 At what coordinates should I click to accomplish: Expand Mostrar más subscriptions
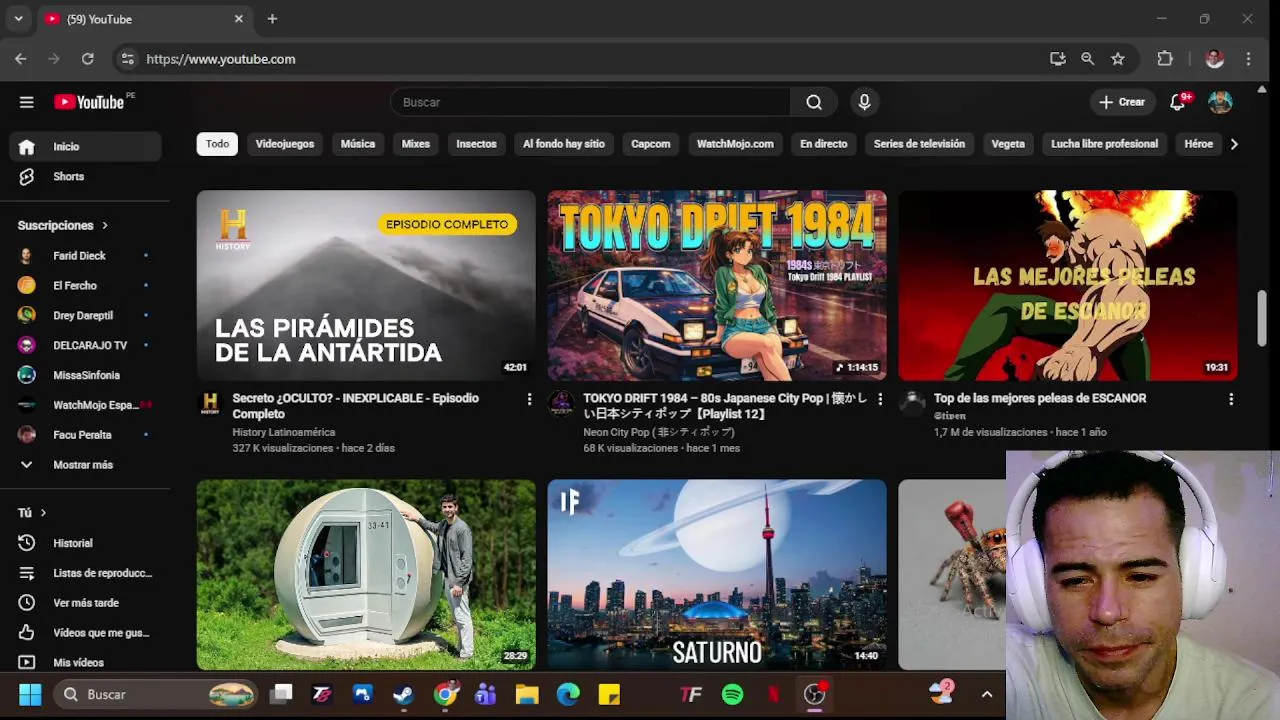click(x=86, y=465)
